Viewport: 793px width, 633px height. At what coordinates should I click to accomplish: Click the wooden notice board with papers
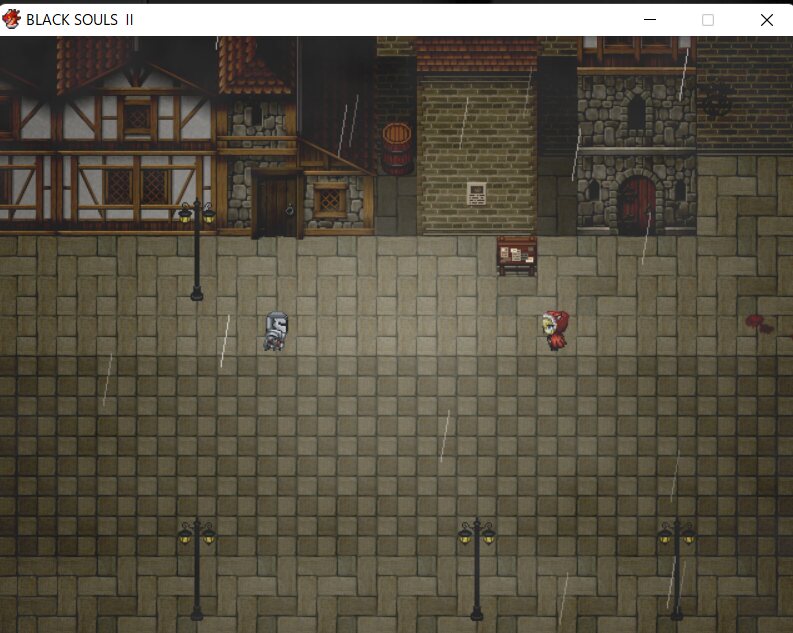(x=516, y=255)
